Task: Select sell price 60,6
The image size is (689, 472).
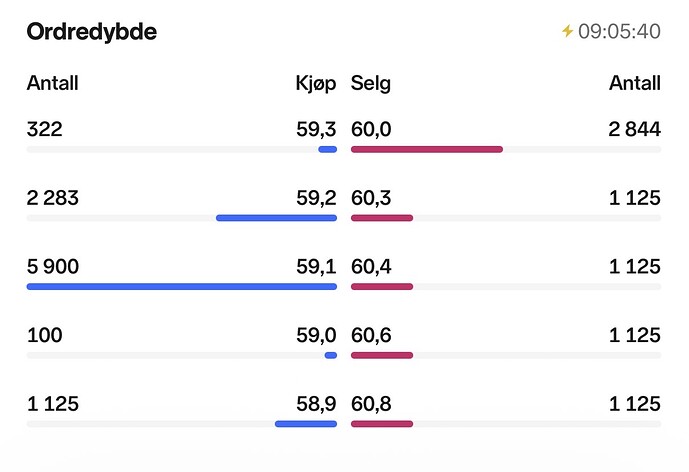Action: (x=370, y=335)
